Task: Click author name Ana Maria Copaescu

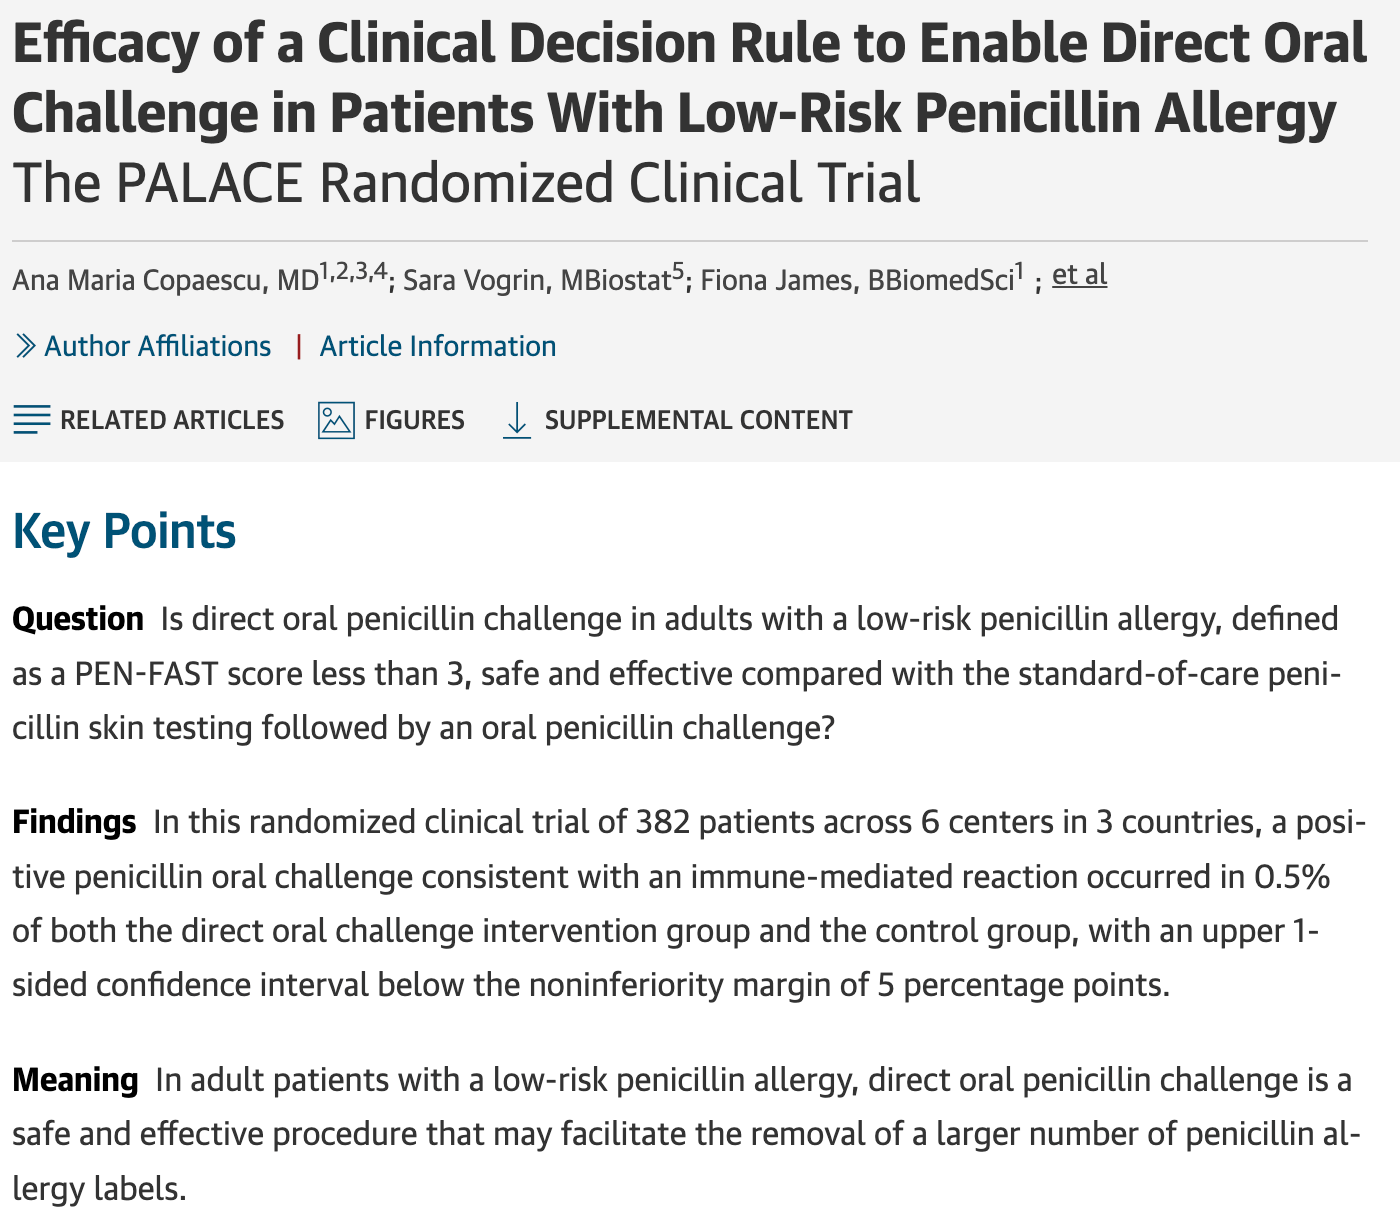Action: click(141, 281)
